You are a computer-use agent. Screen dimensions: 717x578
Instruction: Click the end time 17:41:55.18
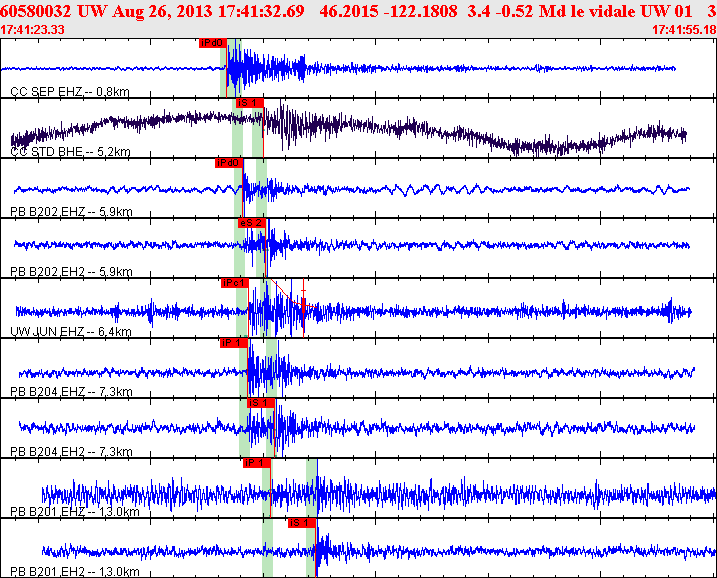pos(684,30)
